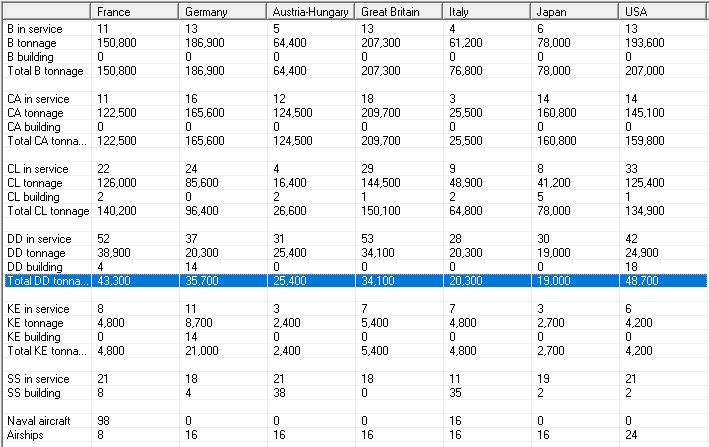Click Italy SS building value 35

click(455, 393)
